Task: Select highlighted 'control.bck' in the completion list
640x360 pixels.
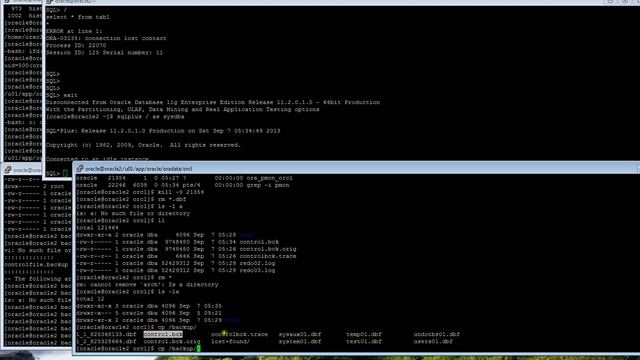Action: pos(163,334)
